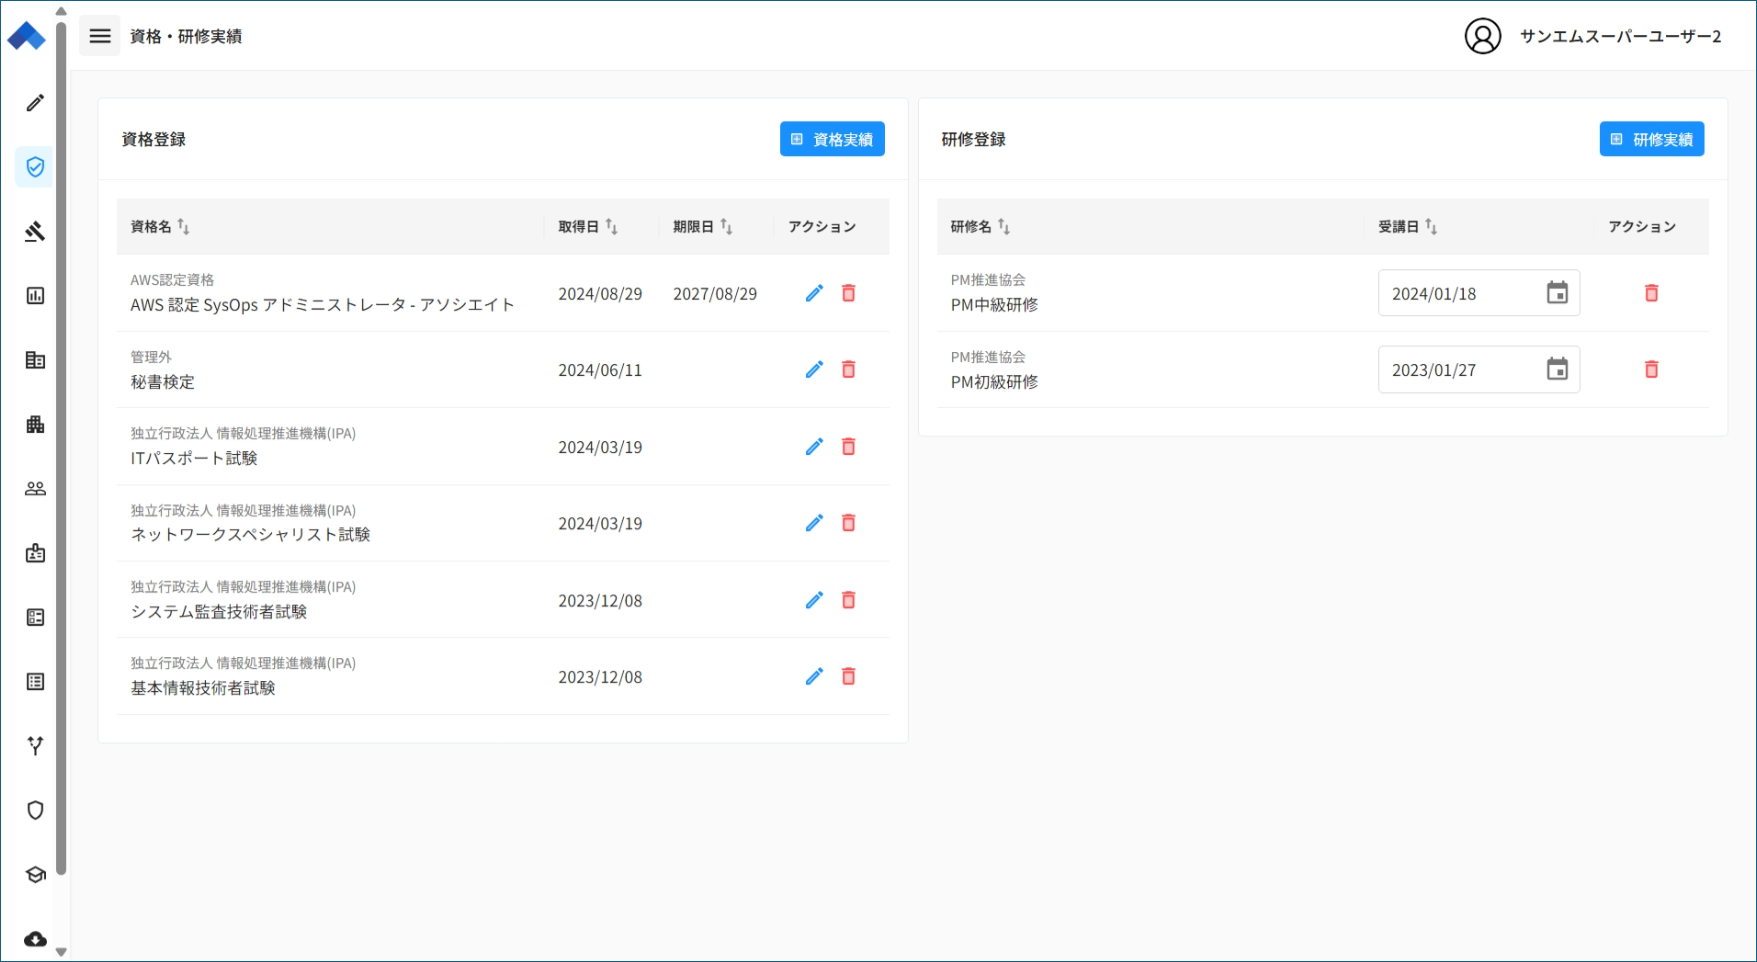This screenshot has width=1757, height=962.
Task: Click the 基本情報技術者試験 name text
Action: 203,688
